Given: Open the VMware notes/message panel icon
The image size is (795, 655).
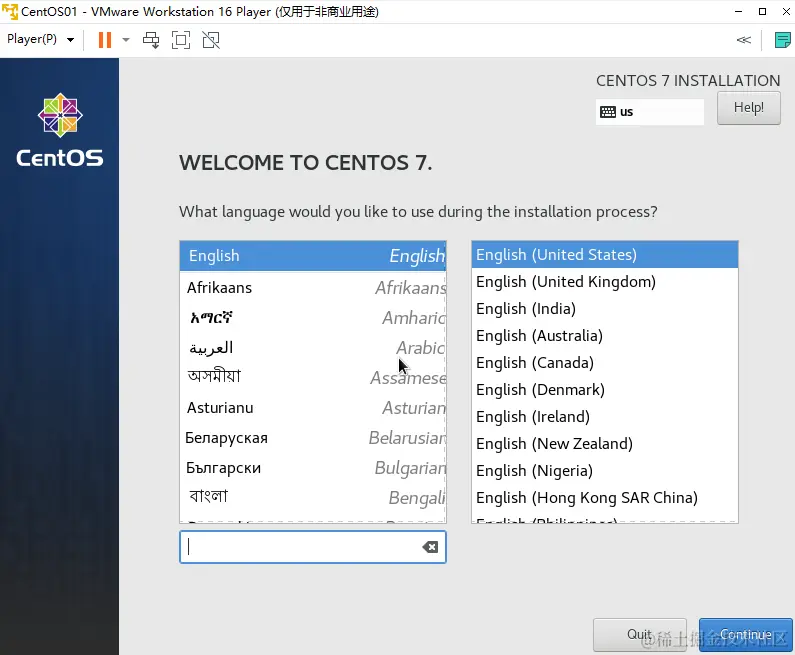Looking at the screenshot, I should coord(782,40).
